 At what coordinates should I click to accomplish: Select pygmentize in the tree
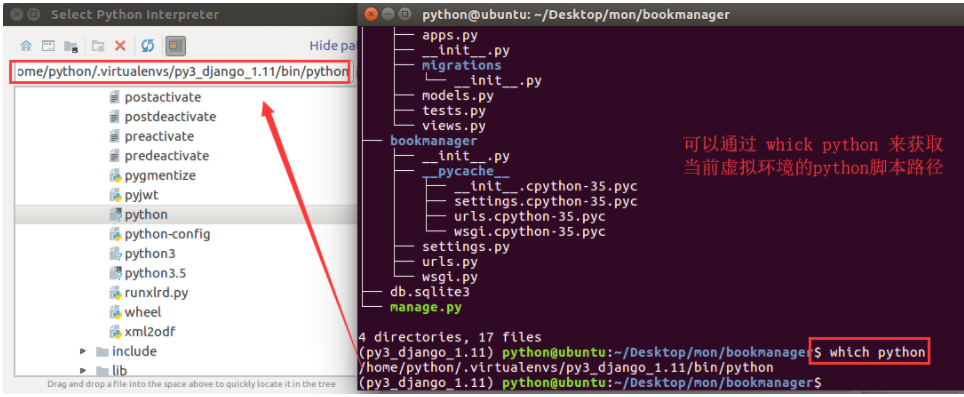coord(160,176)
